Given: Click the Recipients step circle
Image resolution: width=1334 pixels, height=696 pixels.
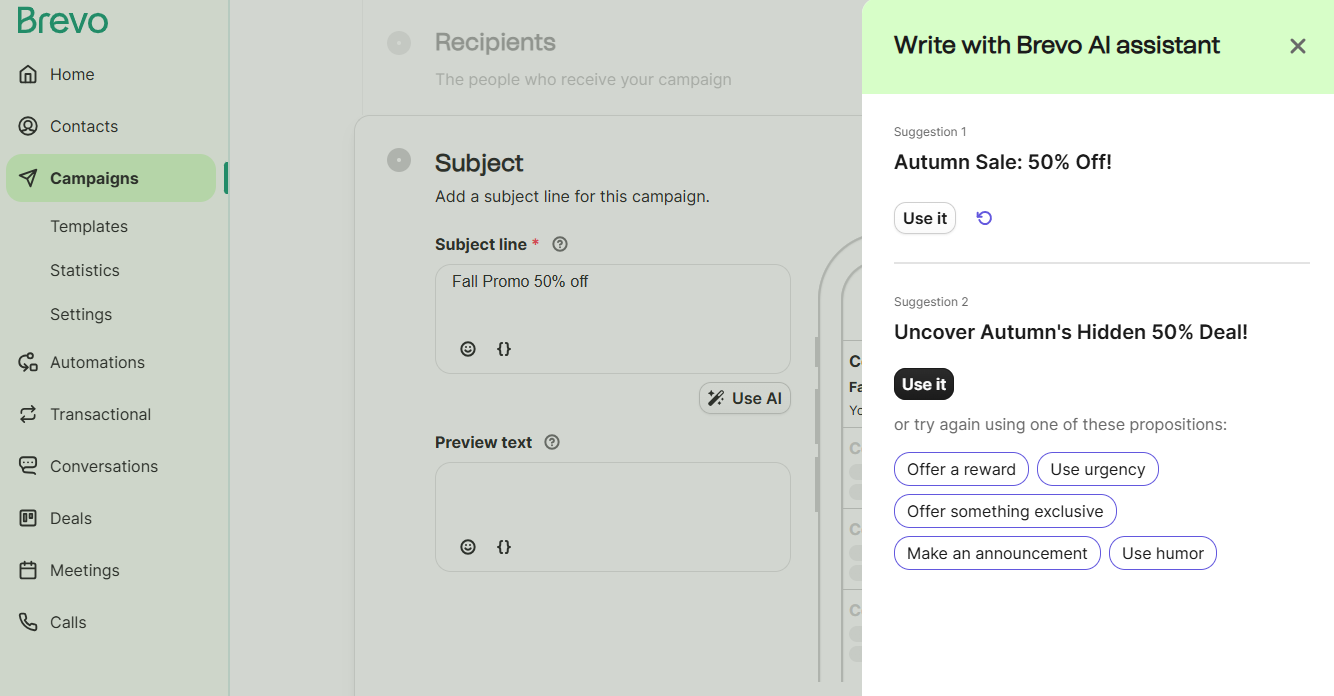Looking at the screenshot, I should tap(399, 43).
